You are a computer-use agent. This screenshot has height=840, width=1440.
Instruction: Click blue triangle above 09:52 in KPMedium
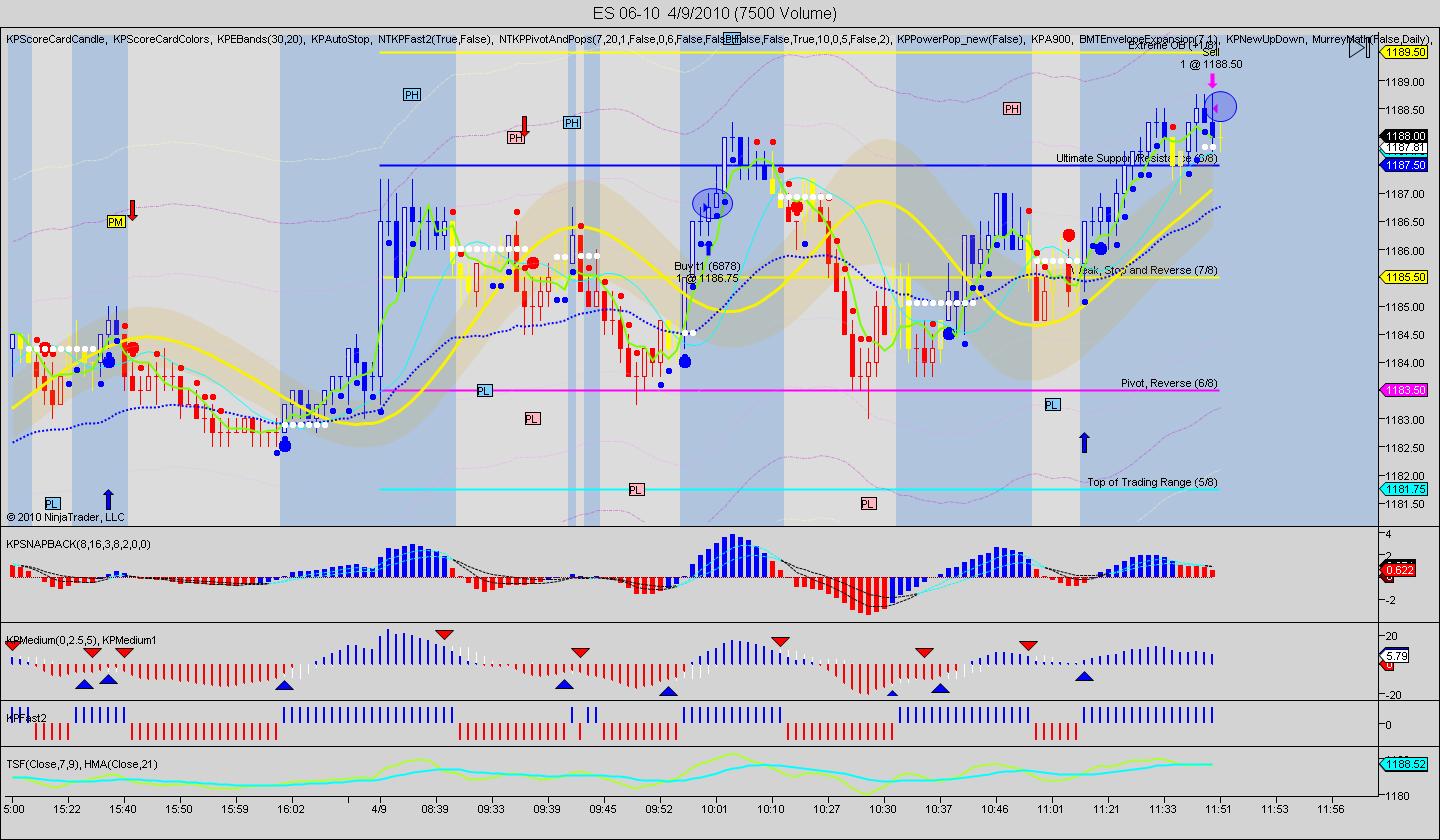pos(668,690)
